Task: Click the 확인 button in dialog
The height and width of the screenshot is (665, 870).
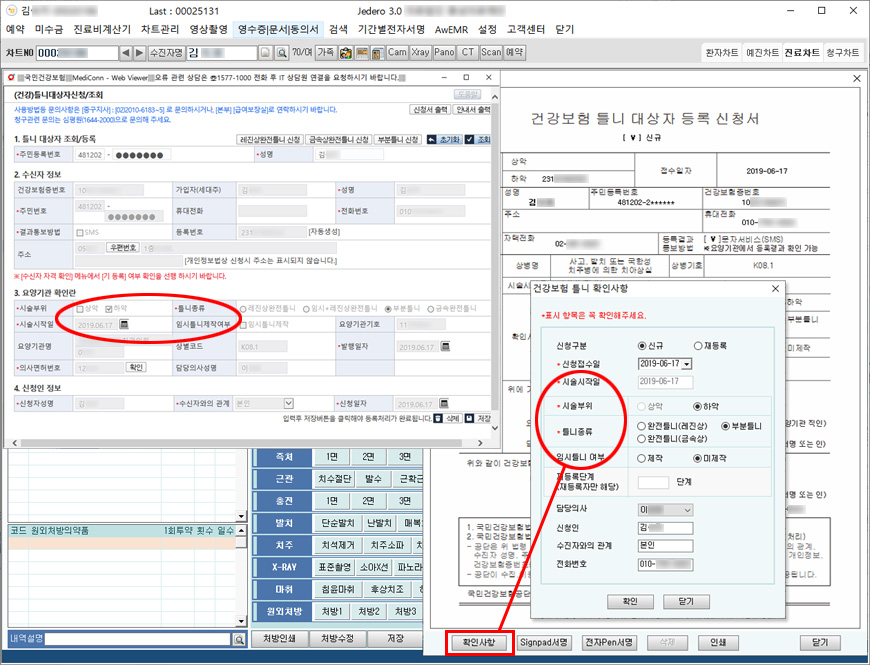Action: [630, 602]
